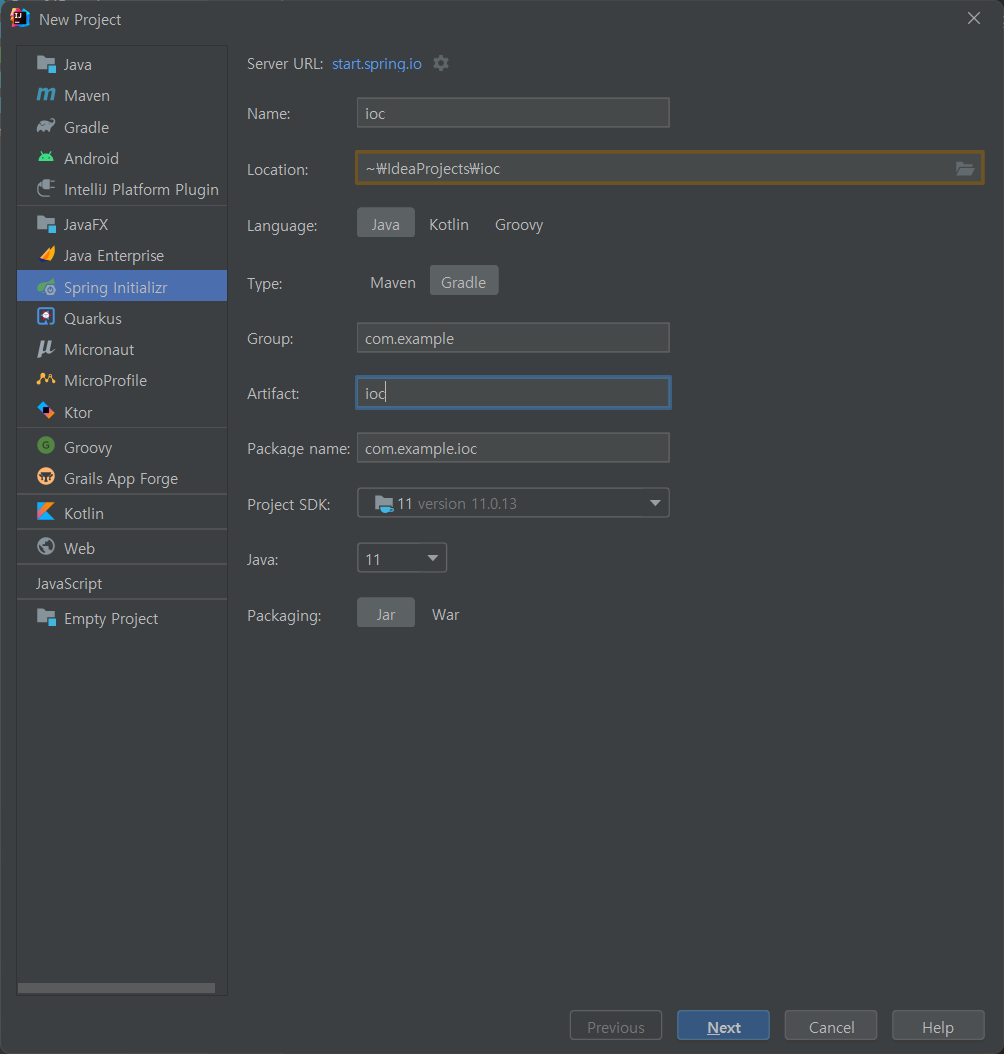Click the Previous button
The image size is (1004, 1054).
coord(616,1026)
